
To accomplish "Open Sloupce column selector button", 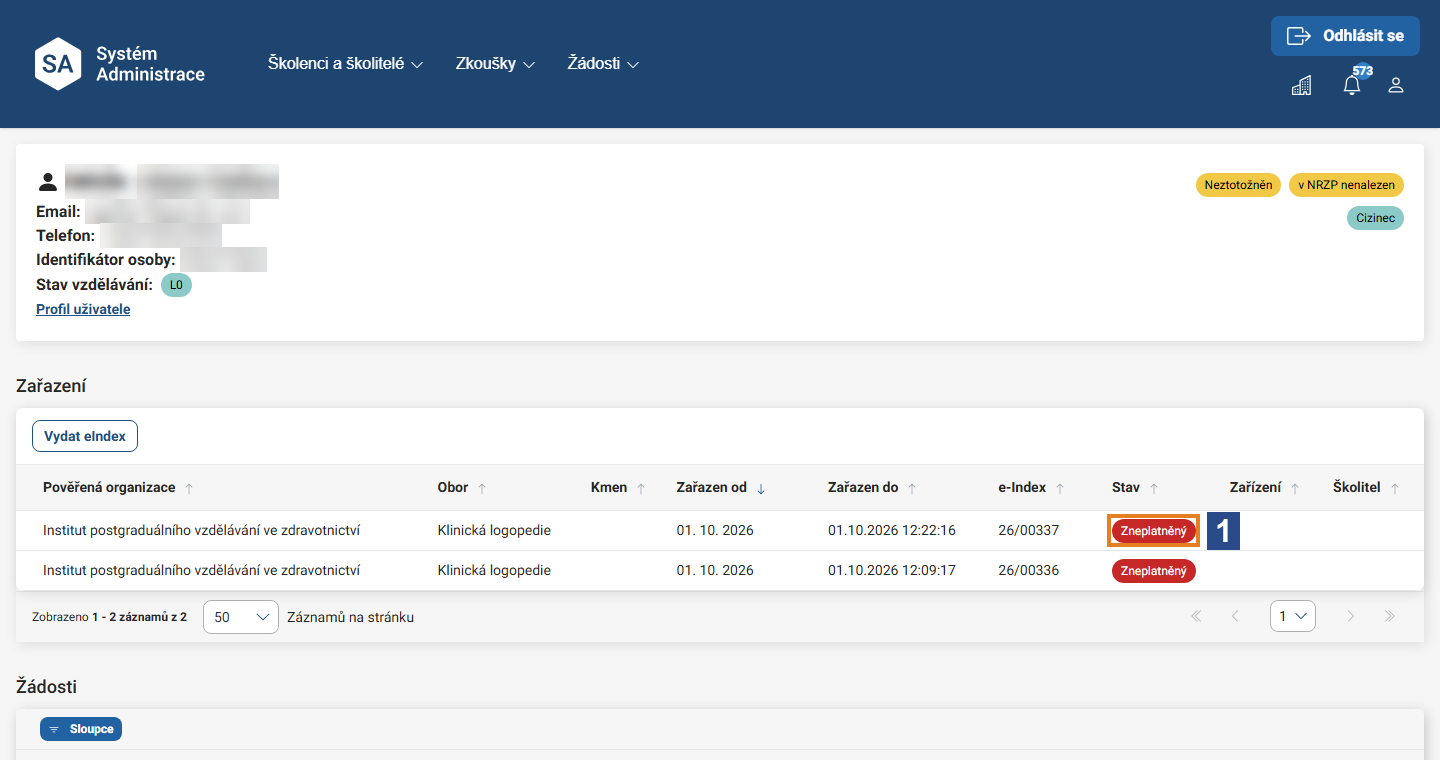I will 81,729.
